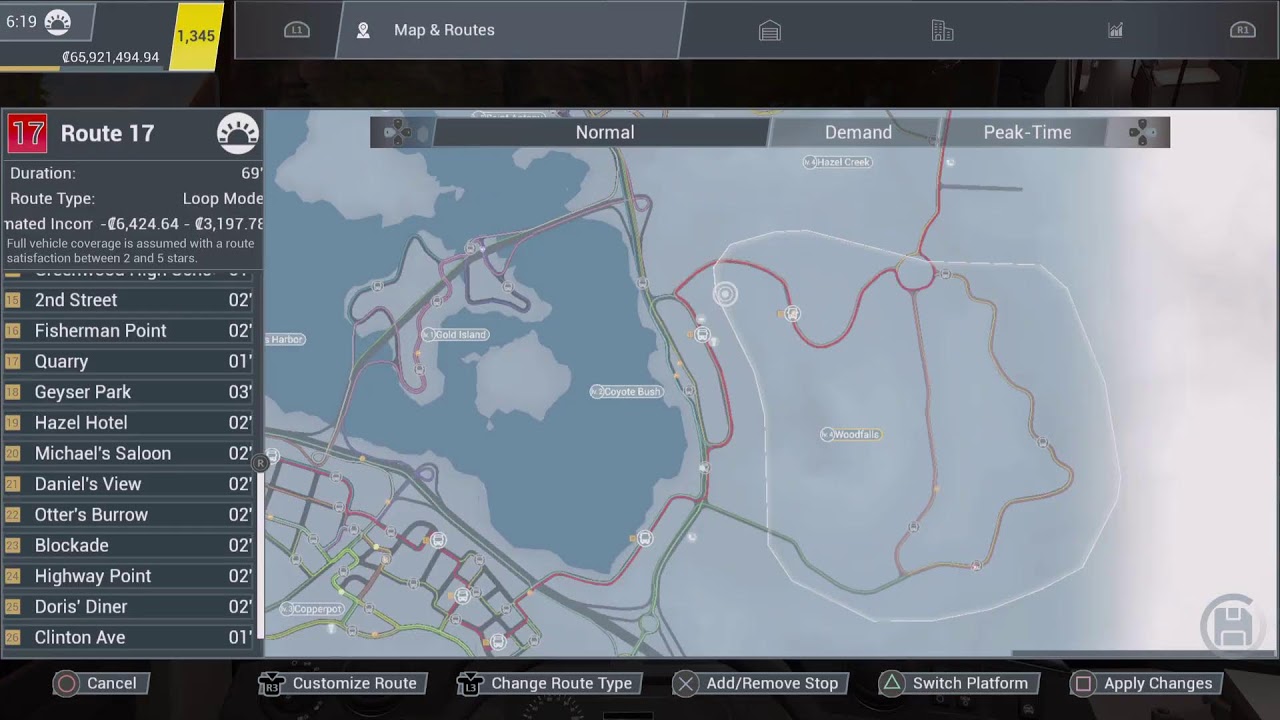
Task: Click the bus stop icon east of cursor marker
Action: click(x=792, y=314)
